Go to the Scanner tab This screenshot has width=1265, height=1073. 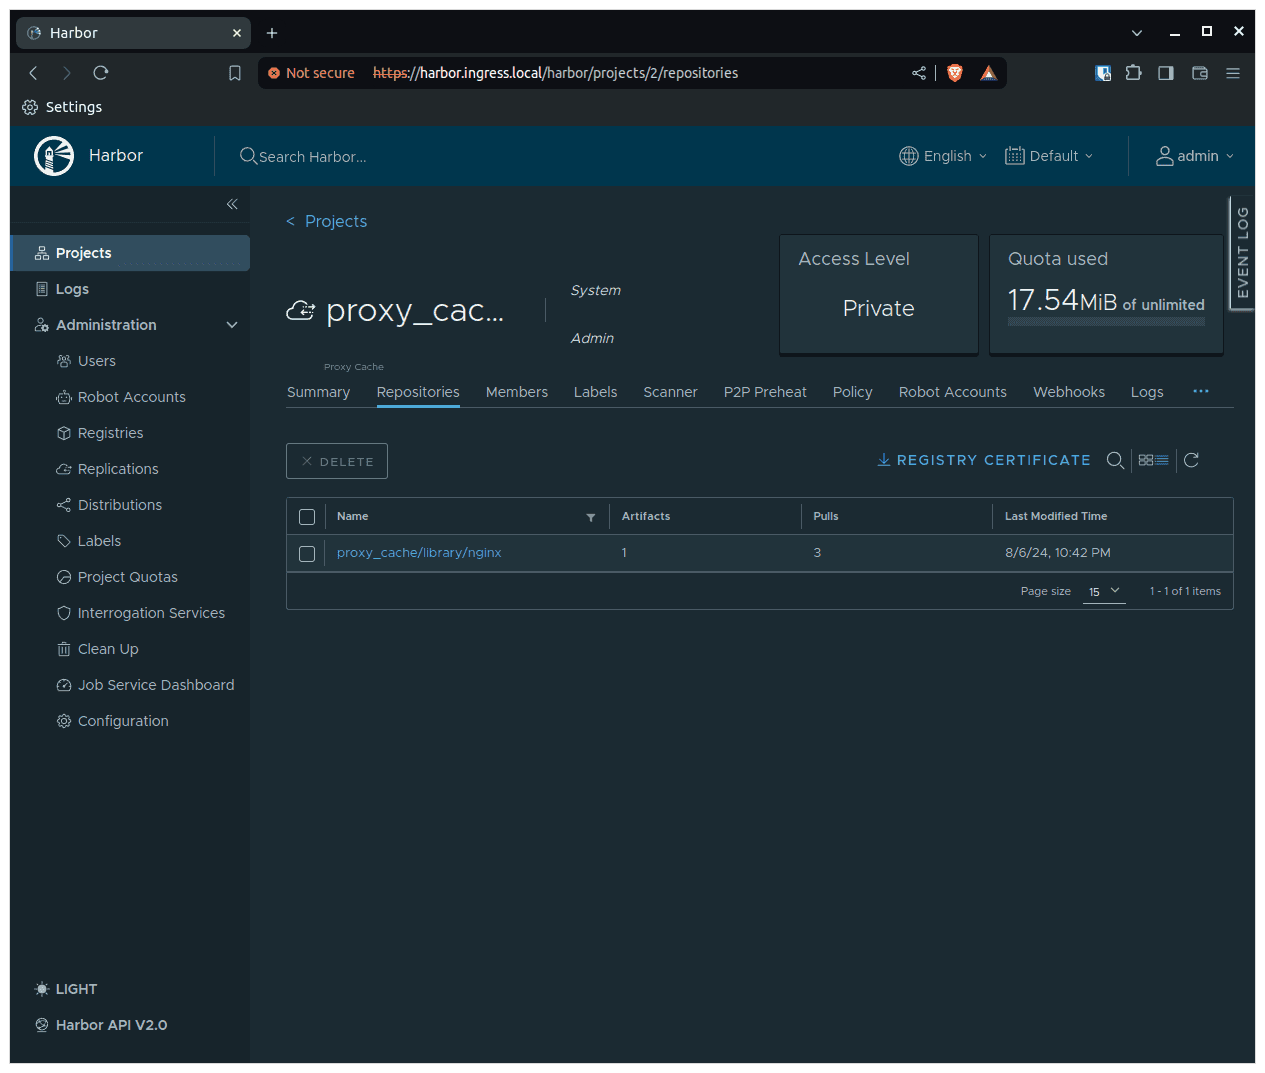coord(670,392)
